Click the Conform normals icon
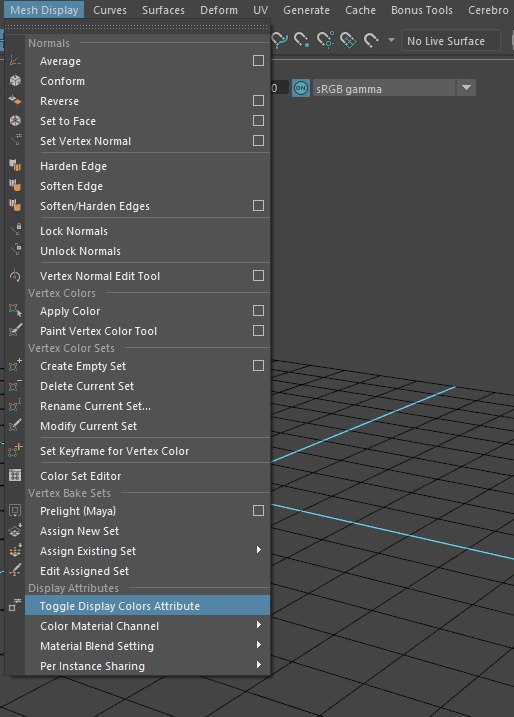 (x=15, y=80)
